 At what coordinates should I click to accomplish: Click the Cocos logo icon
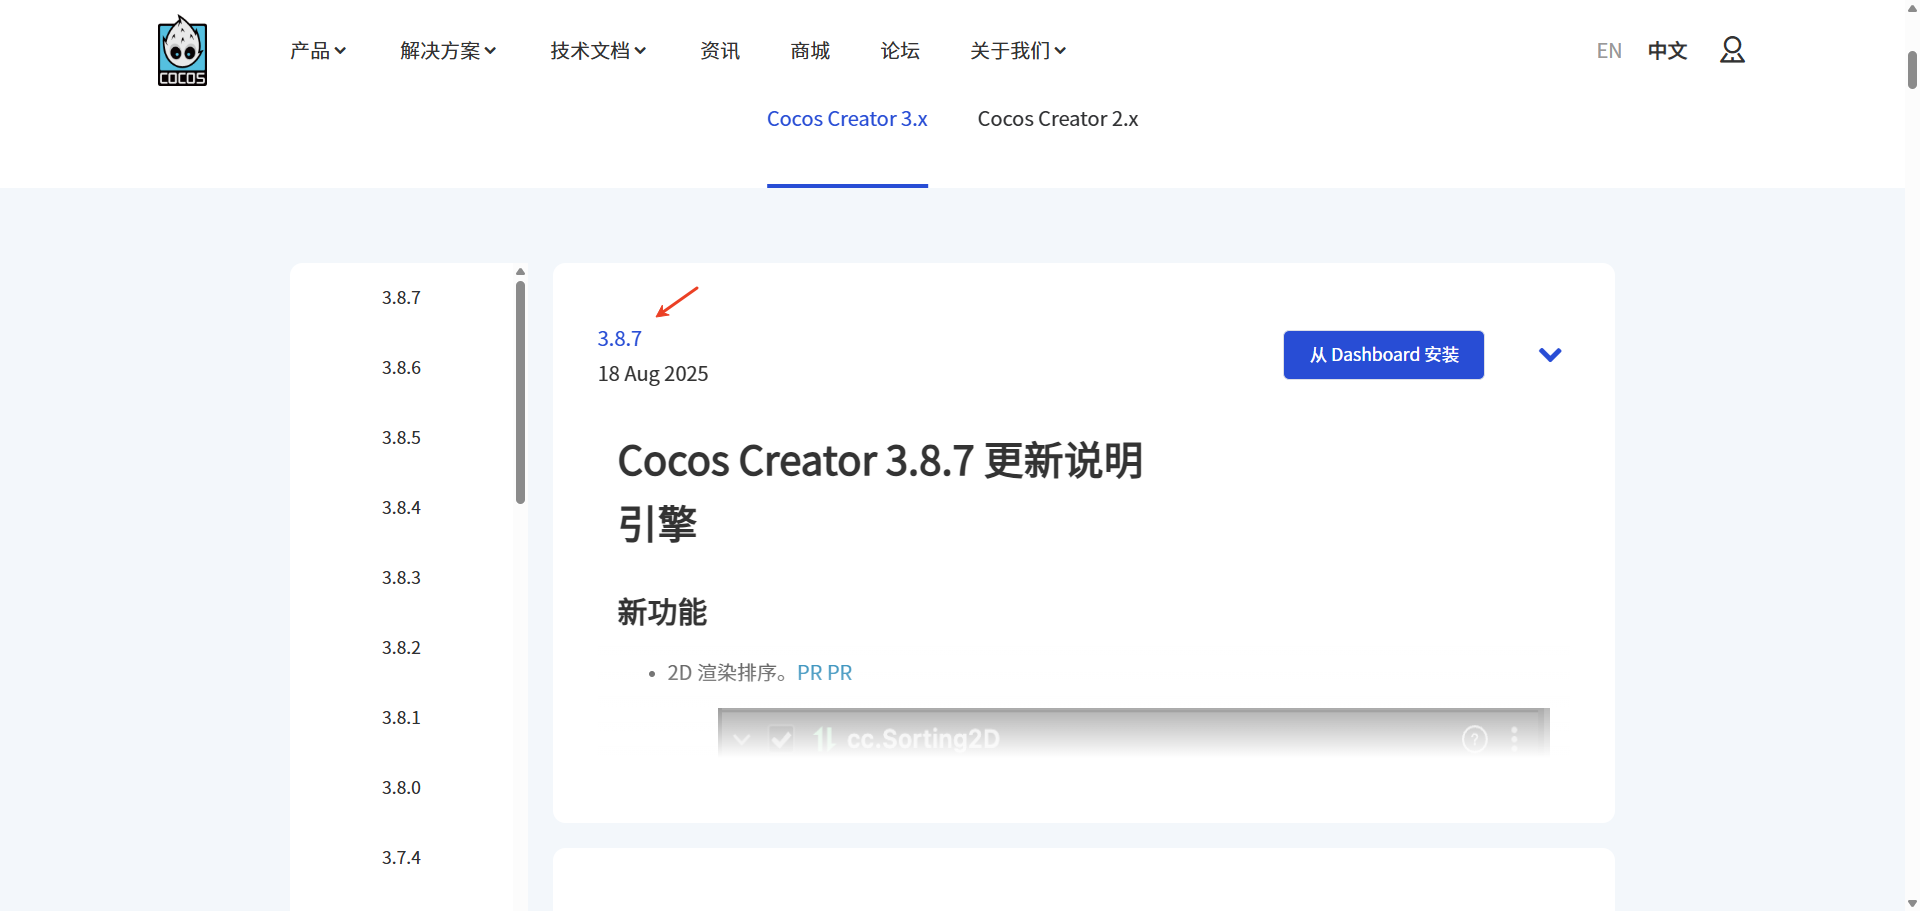[182, 50]
